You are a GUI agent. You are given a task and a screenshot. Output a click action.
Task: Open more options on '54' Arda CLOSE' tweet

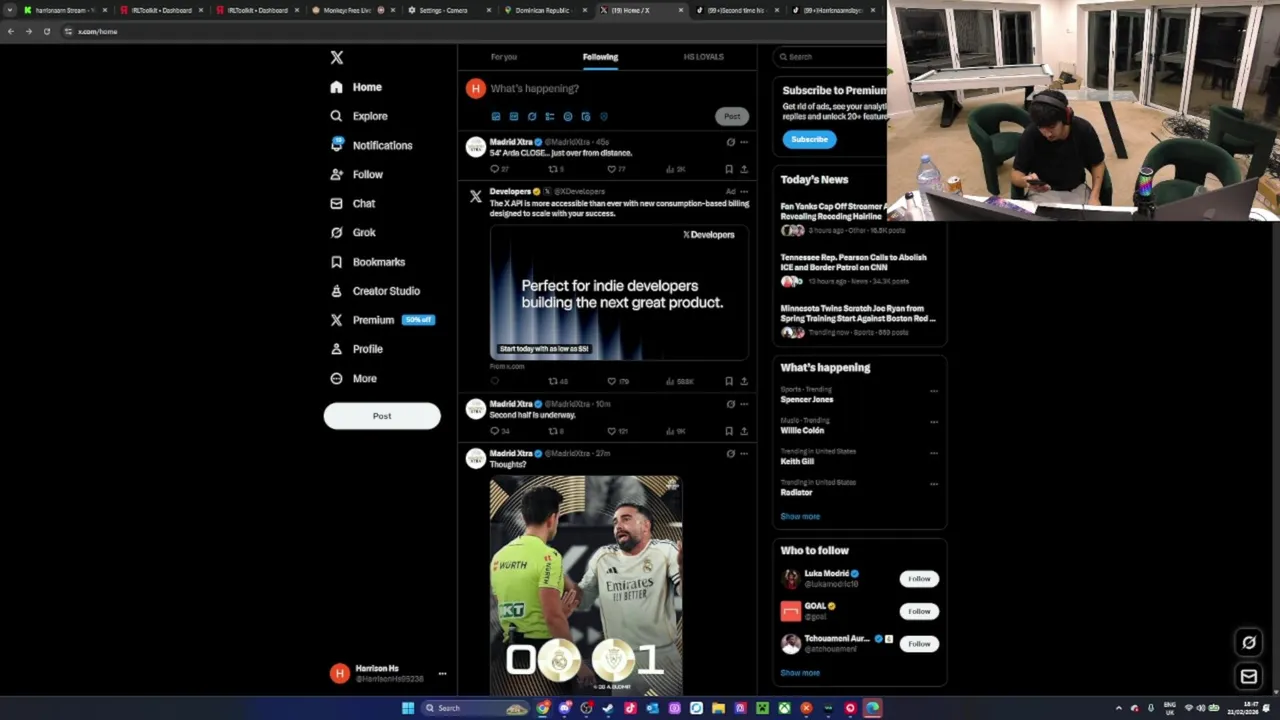[744, 142]
